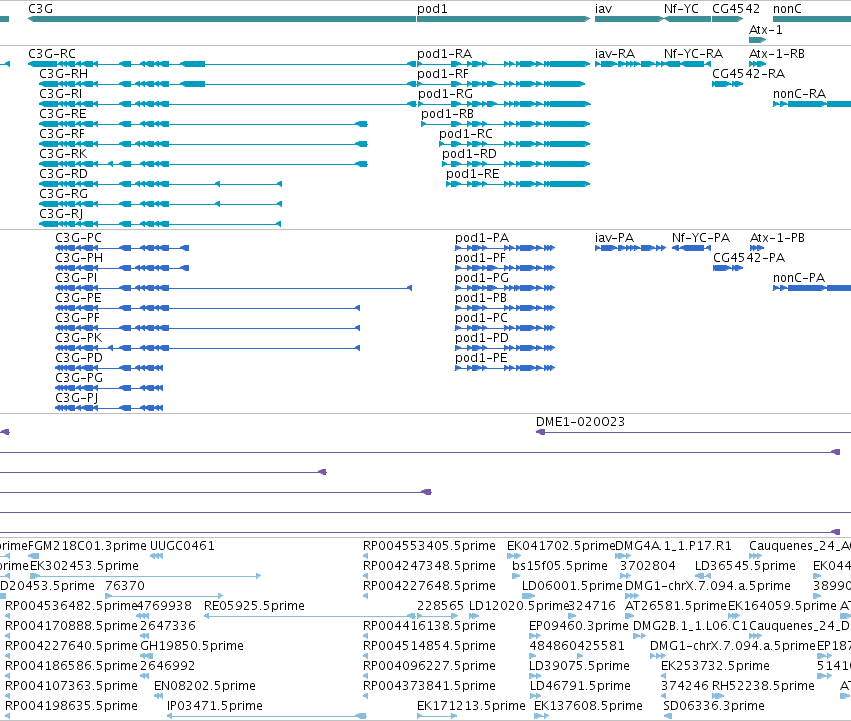The image size is (851, 721).
Task: Open transcript C3G-RI label
Action: point(61,94)
